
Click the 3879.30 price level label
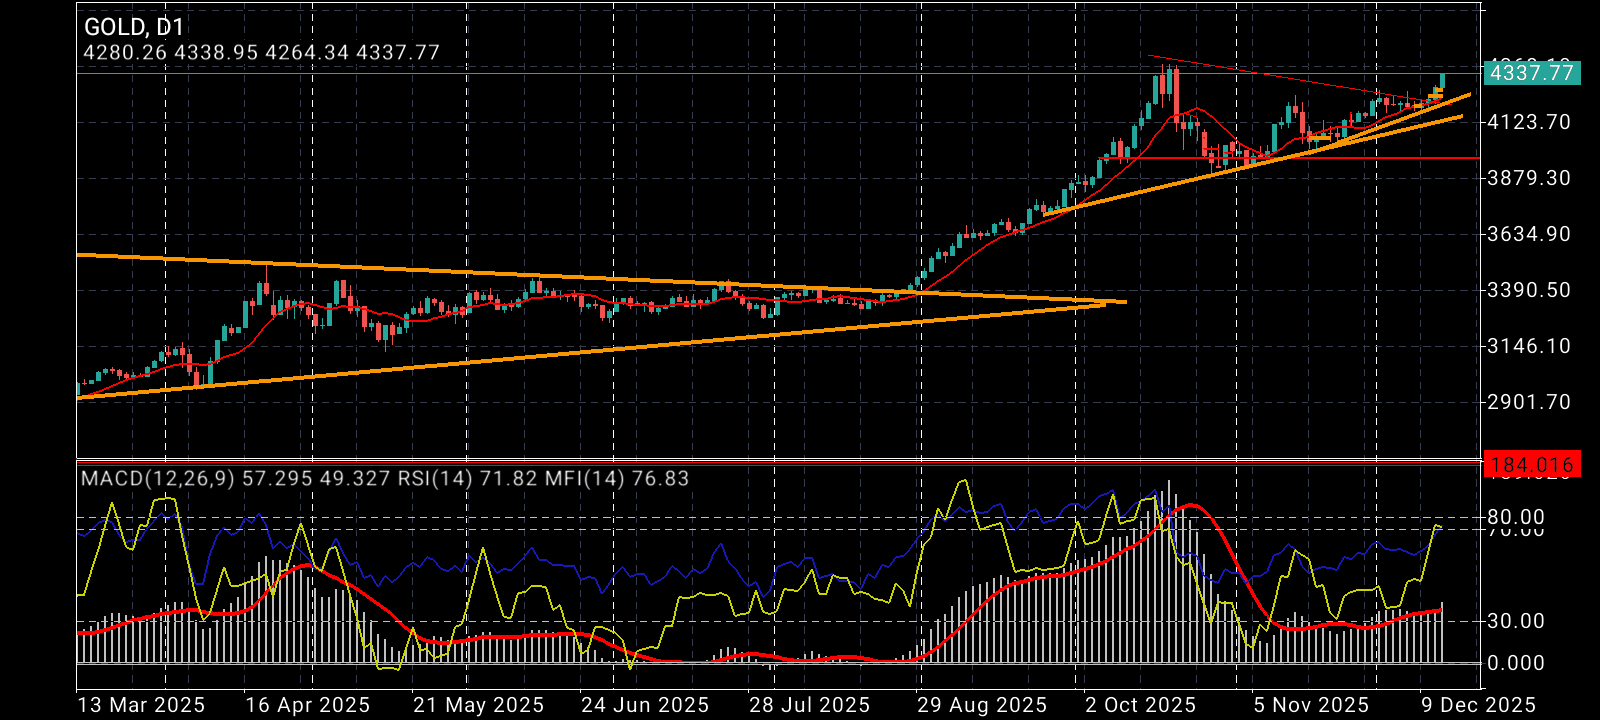click(x=1529, y=178)
